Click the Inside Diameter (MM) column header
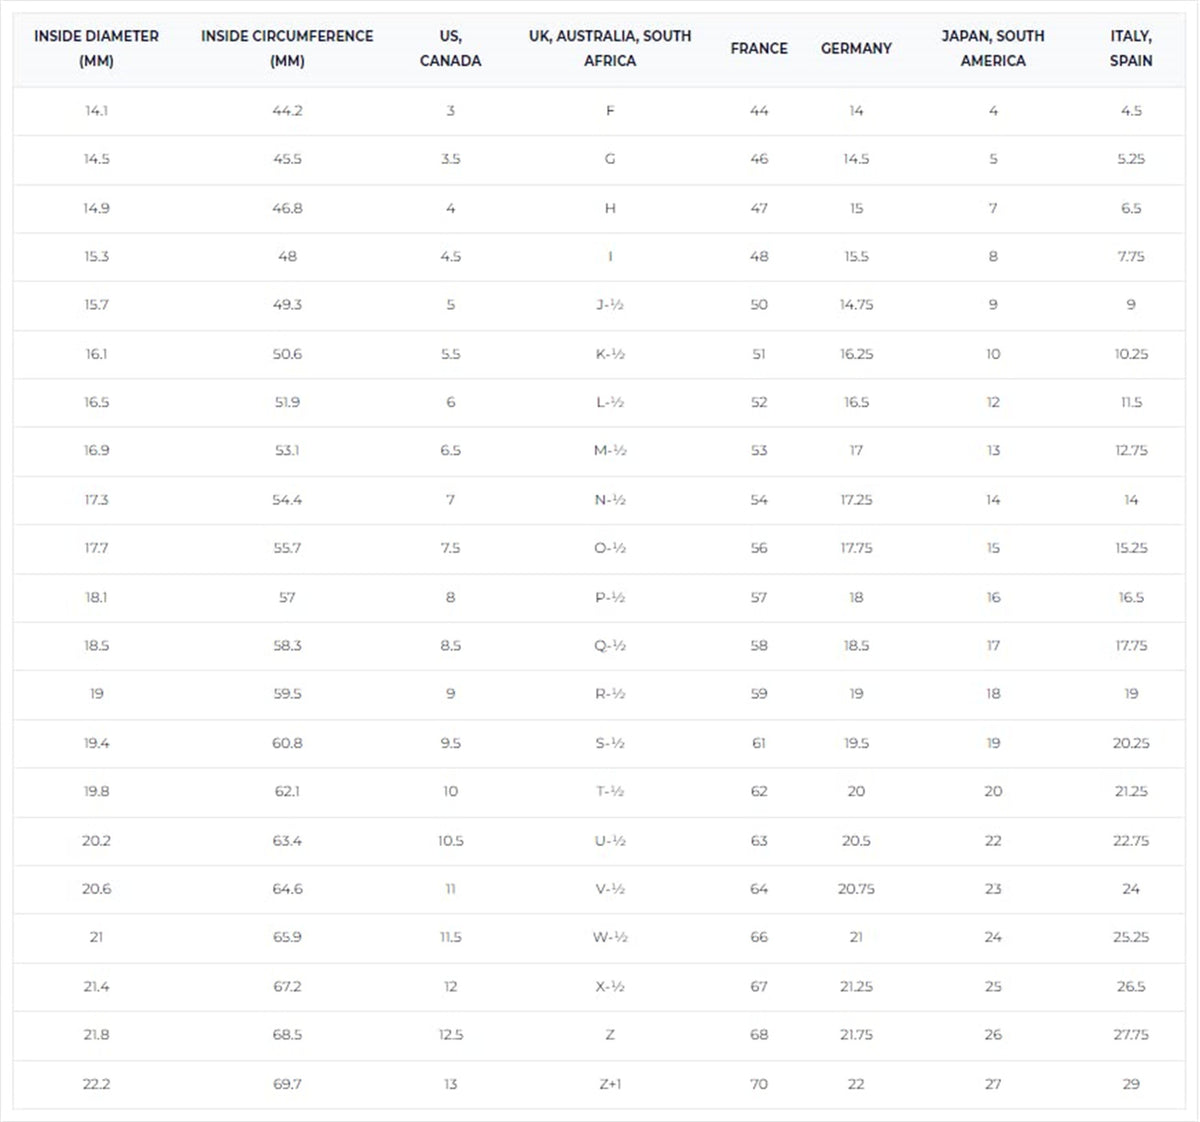 96,48
